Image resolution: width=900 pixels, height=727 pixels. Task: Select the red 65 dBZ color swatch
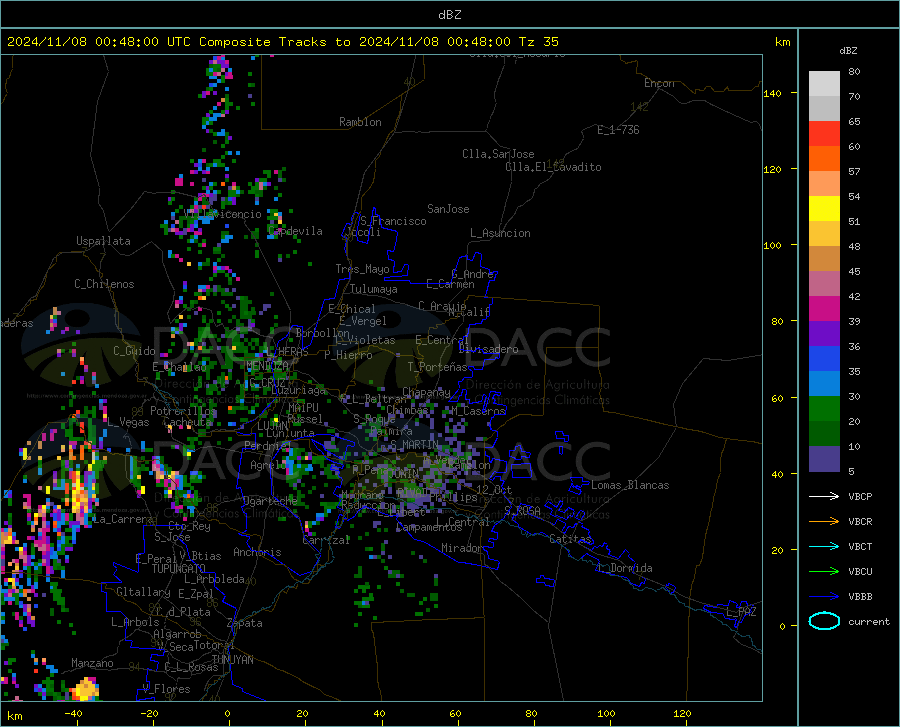pos(824,134)
